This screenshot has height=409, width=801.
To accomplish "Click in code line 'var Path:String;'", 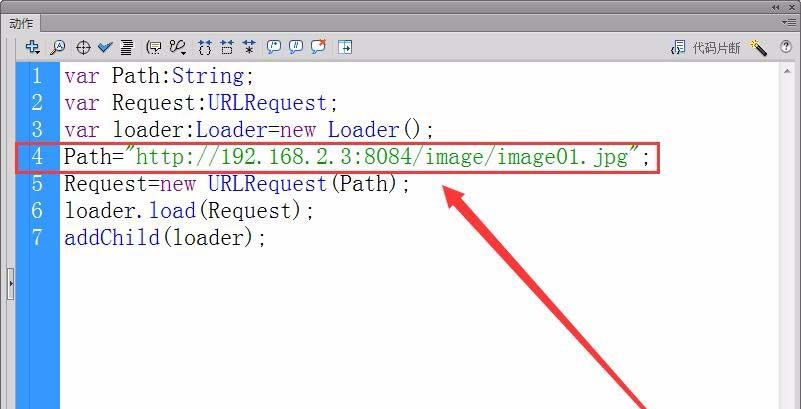I will pyautogui.click(x=159, y=76).
